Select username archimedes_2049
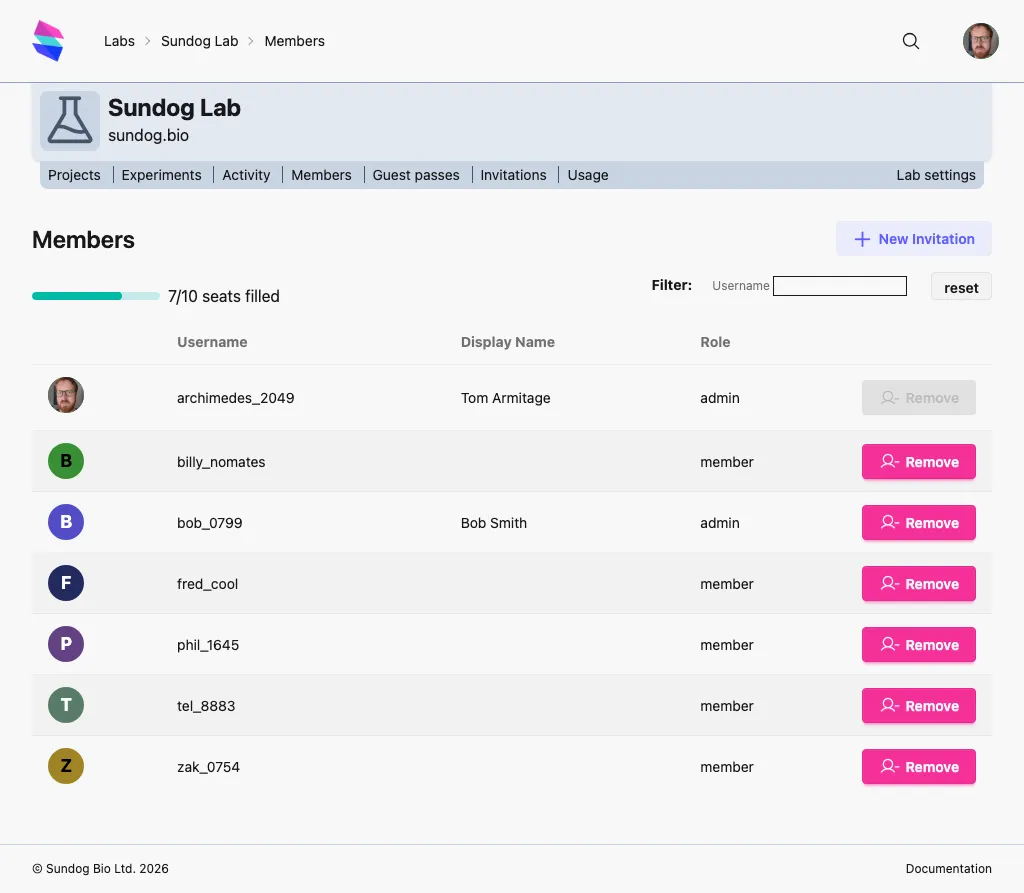Image resolution: width=1024 pixels, height=893 pixels. [x=236, y=398]
